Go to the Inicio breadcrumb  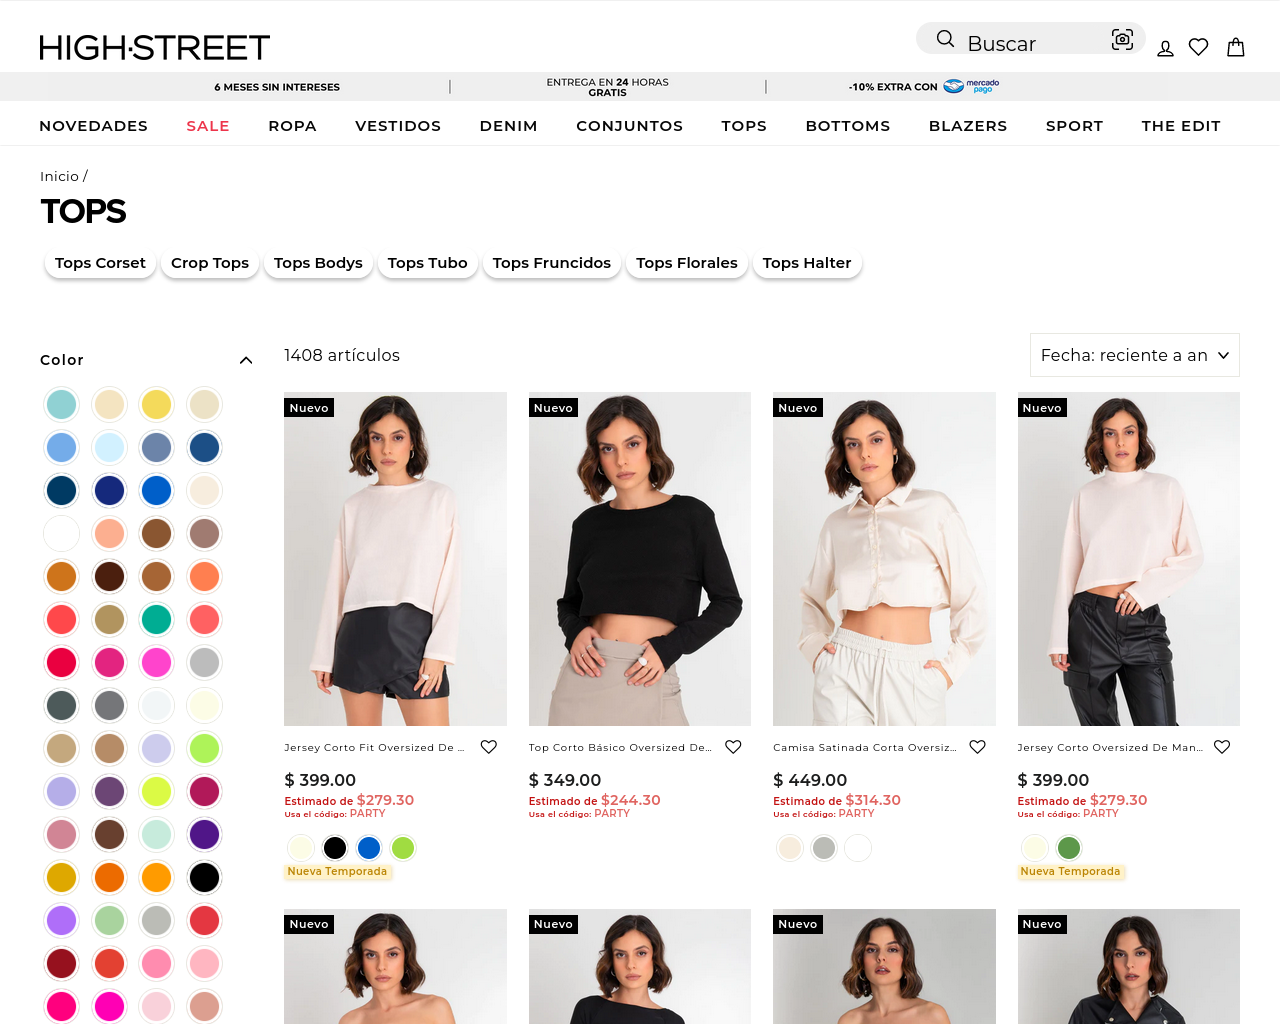[x=59, y=176]
